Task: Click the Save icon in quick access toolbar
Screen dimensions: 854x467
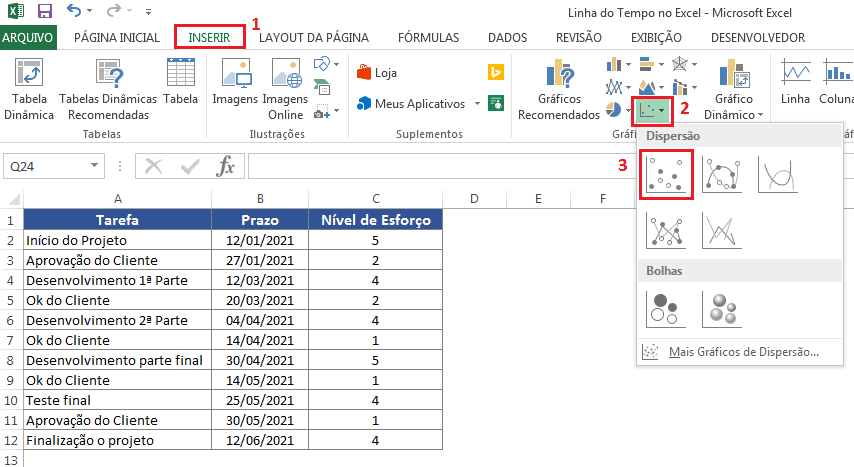Action: click(x=44, y=12)
